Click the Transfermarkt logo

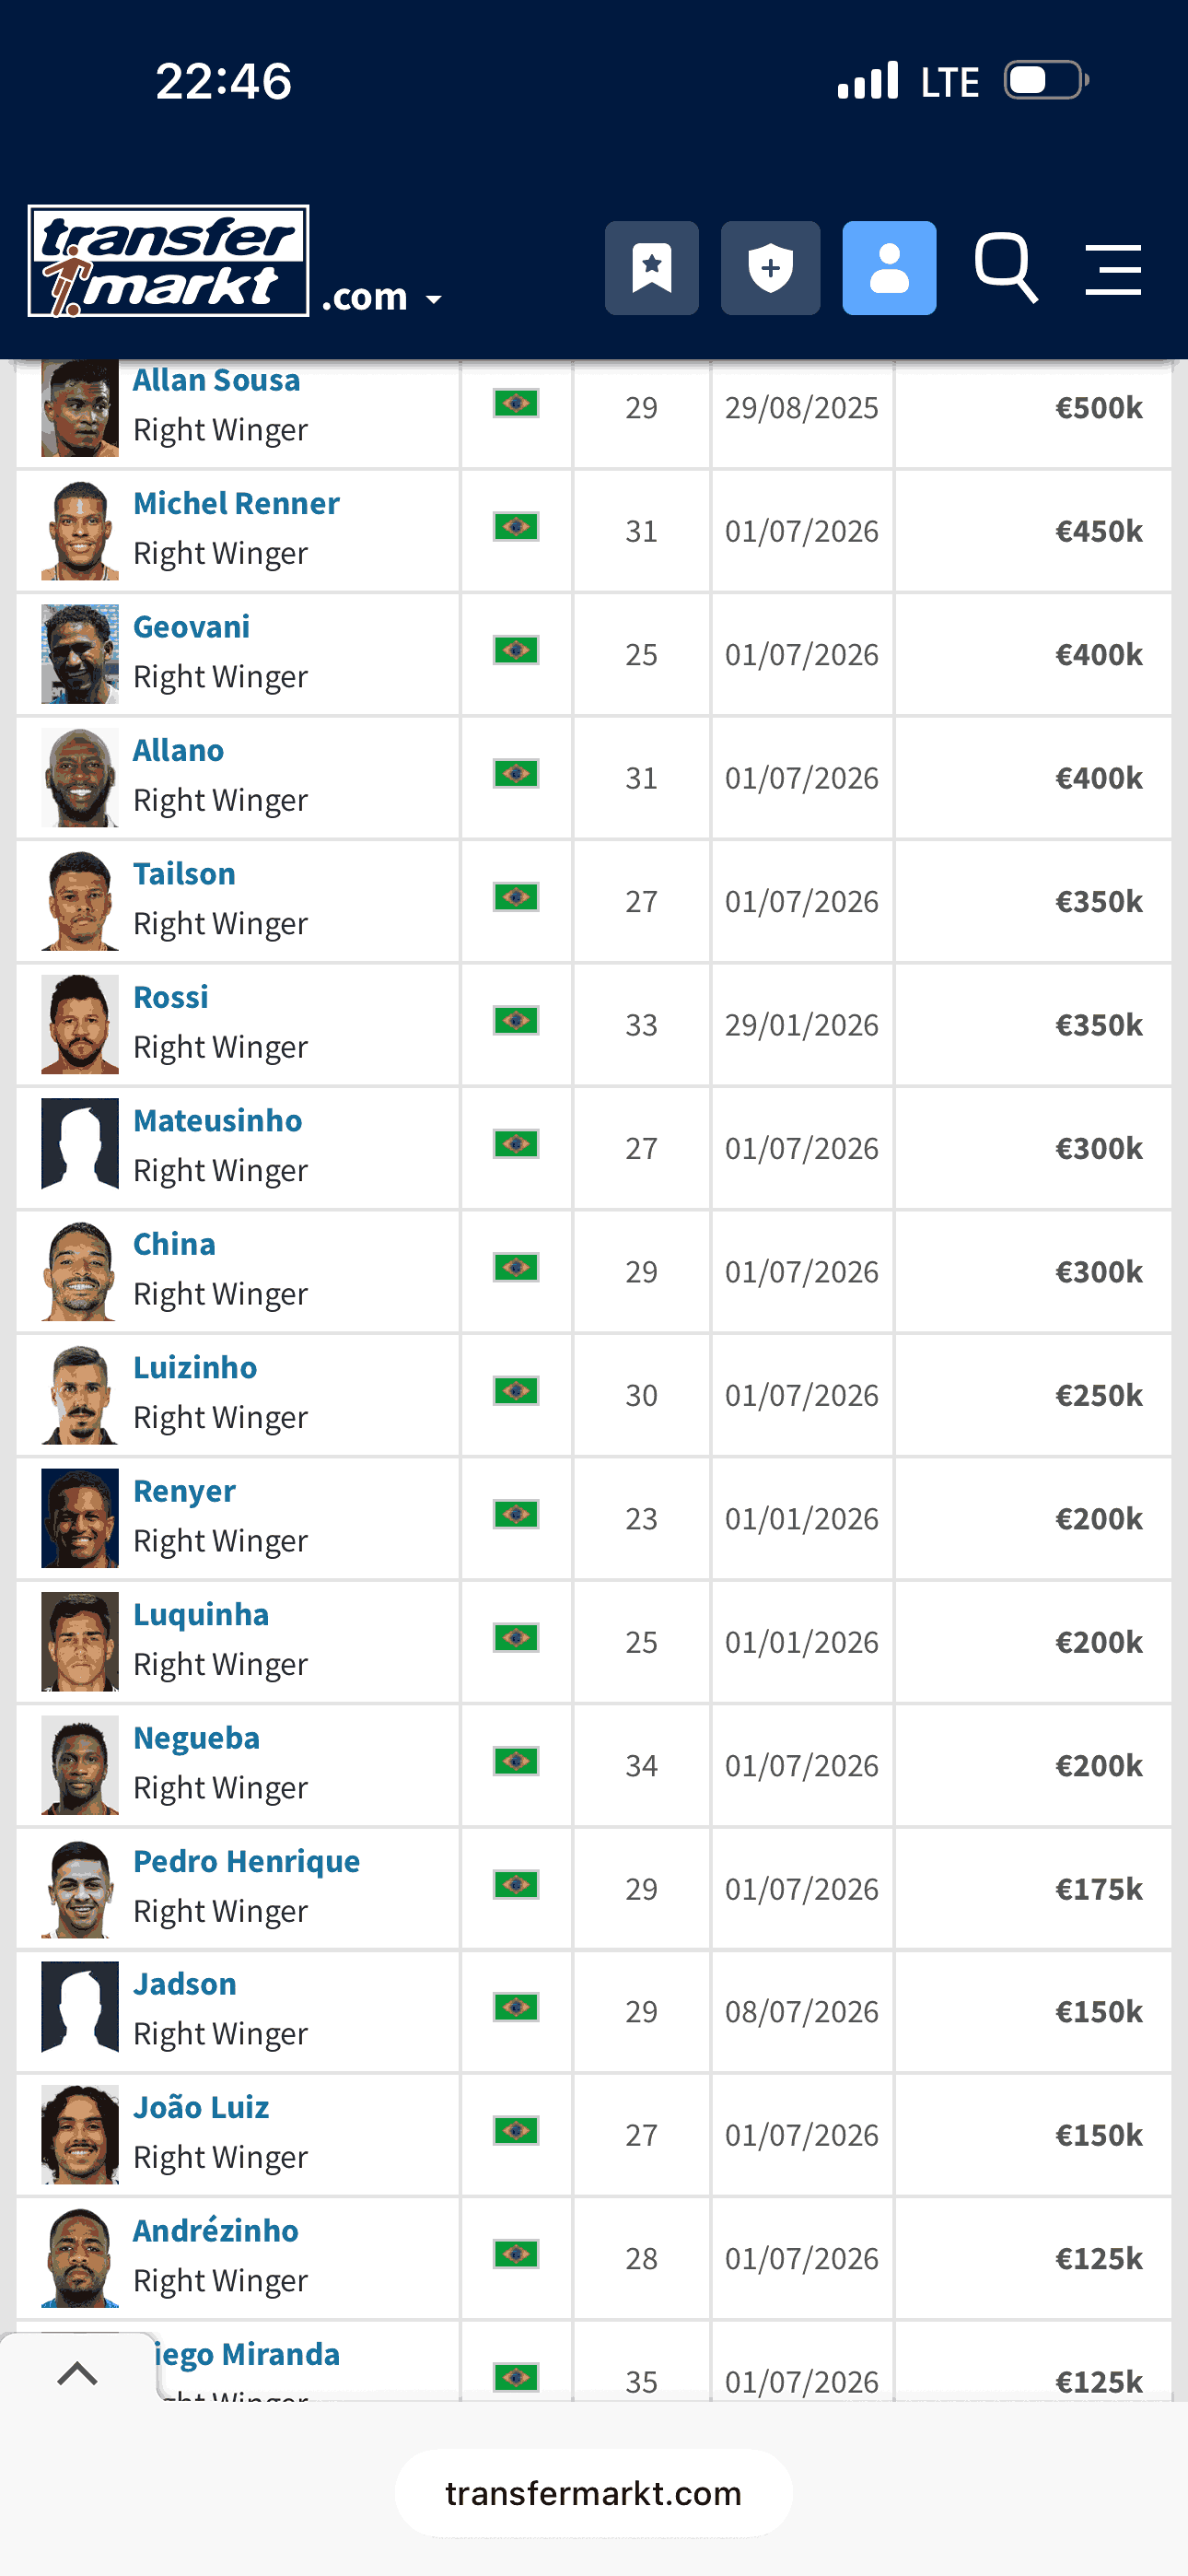point(168,261)
